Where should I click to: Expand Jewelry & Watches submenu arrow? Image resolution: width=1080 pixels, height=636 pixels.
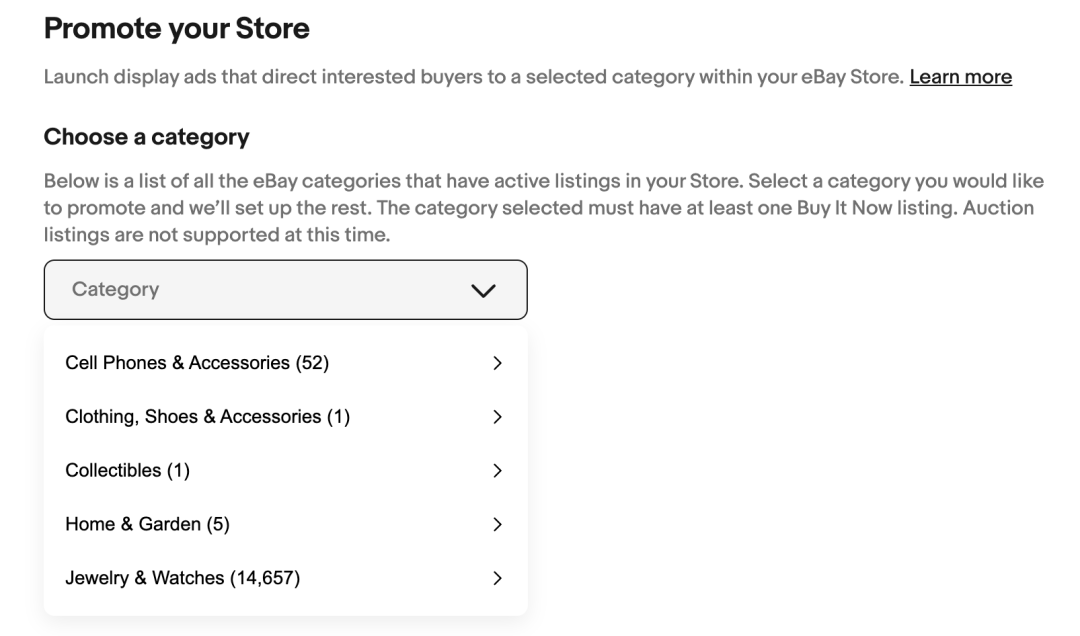497,578
